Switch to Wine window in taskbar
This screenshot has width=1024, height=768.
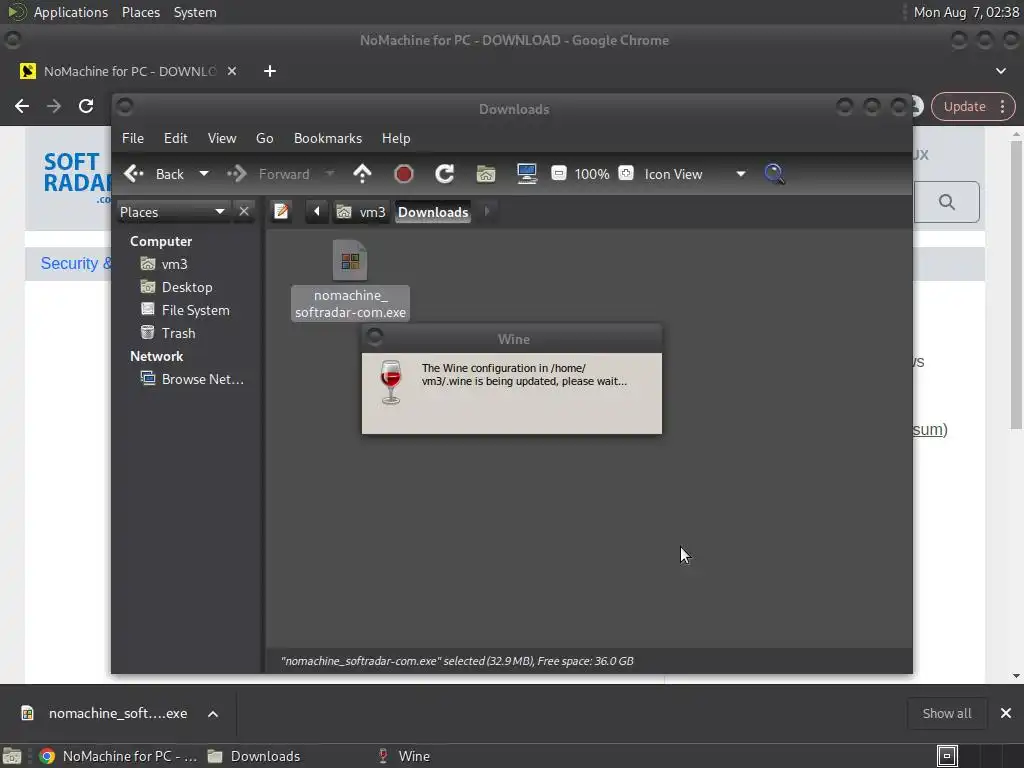tap(405, 756)
